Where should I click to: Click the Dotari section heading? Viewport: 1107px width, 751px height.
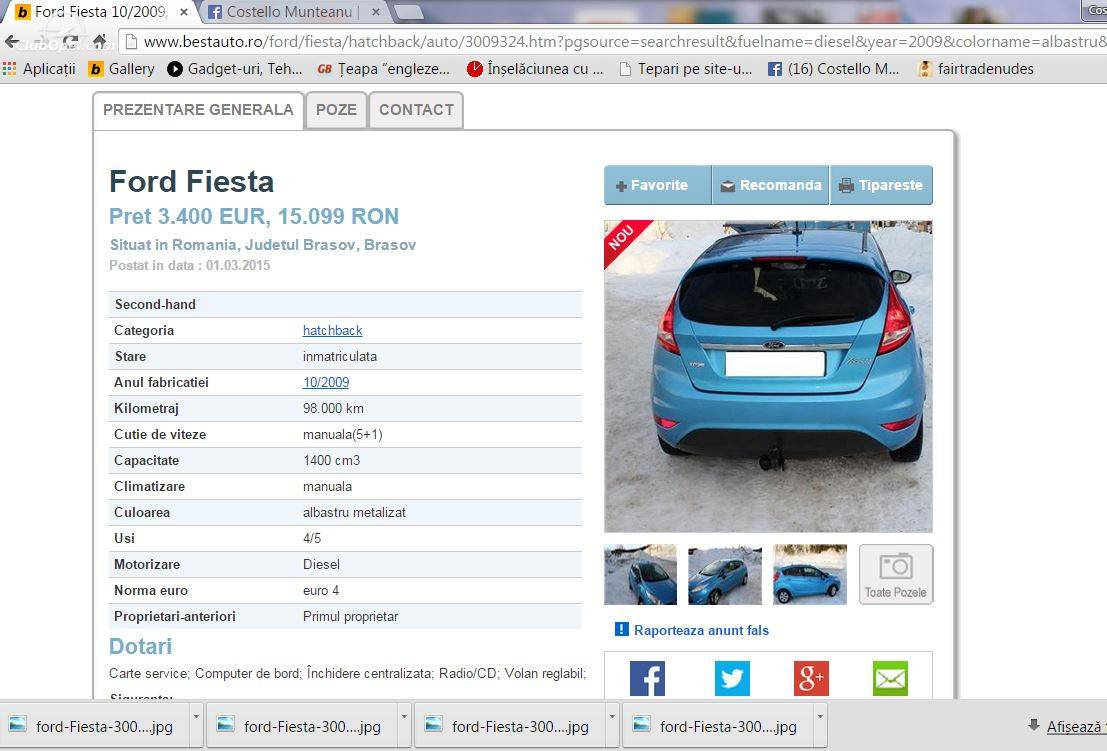pos(140,646)
